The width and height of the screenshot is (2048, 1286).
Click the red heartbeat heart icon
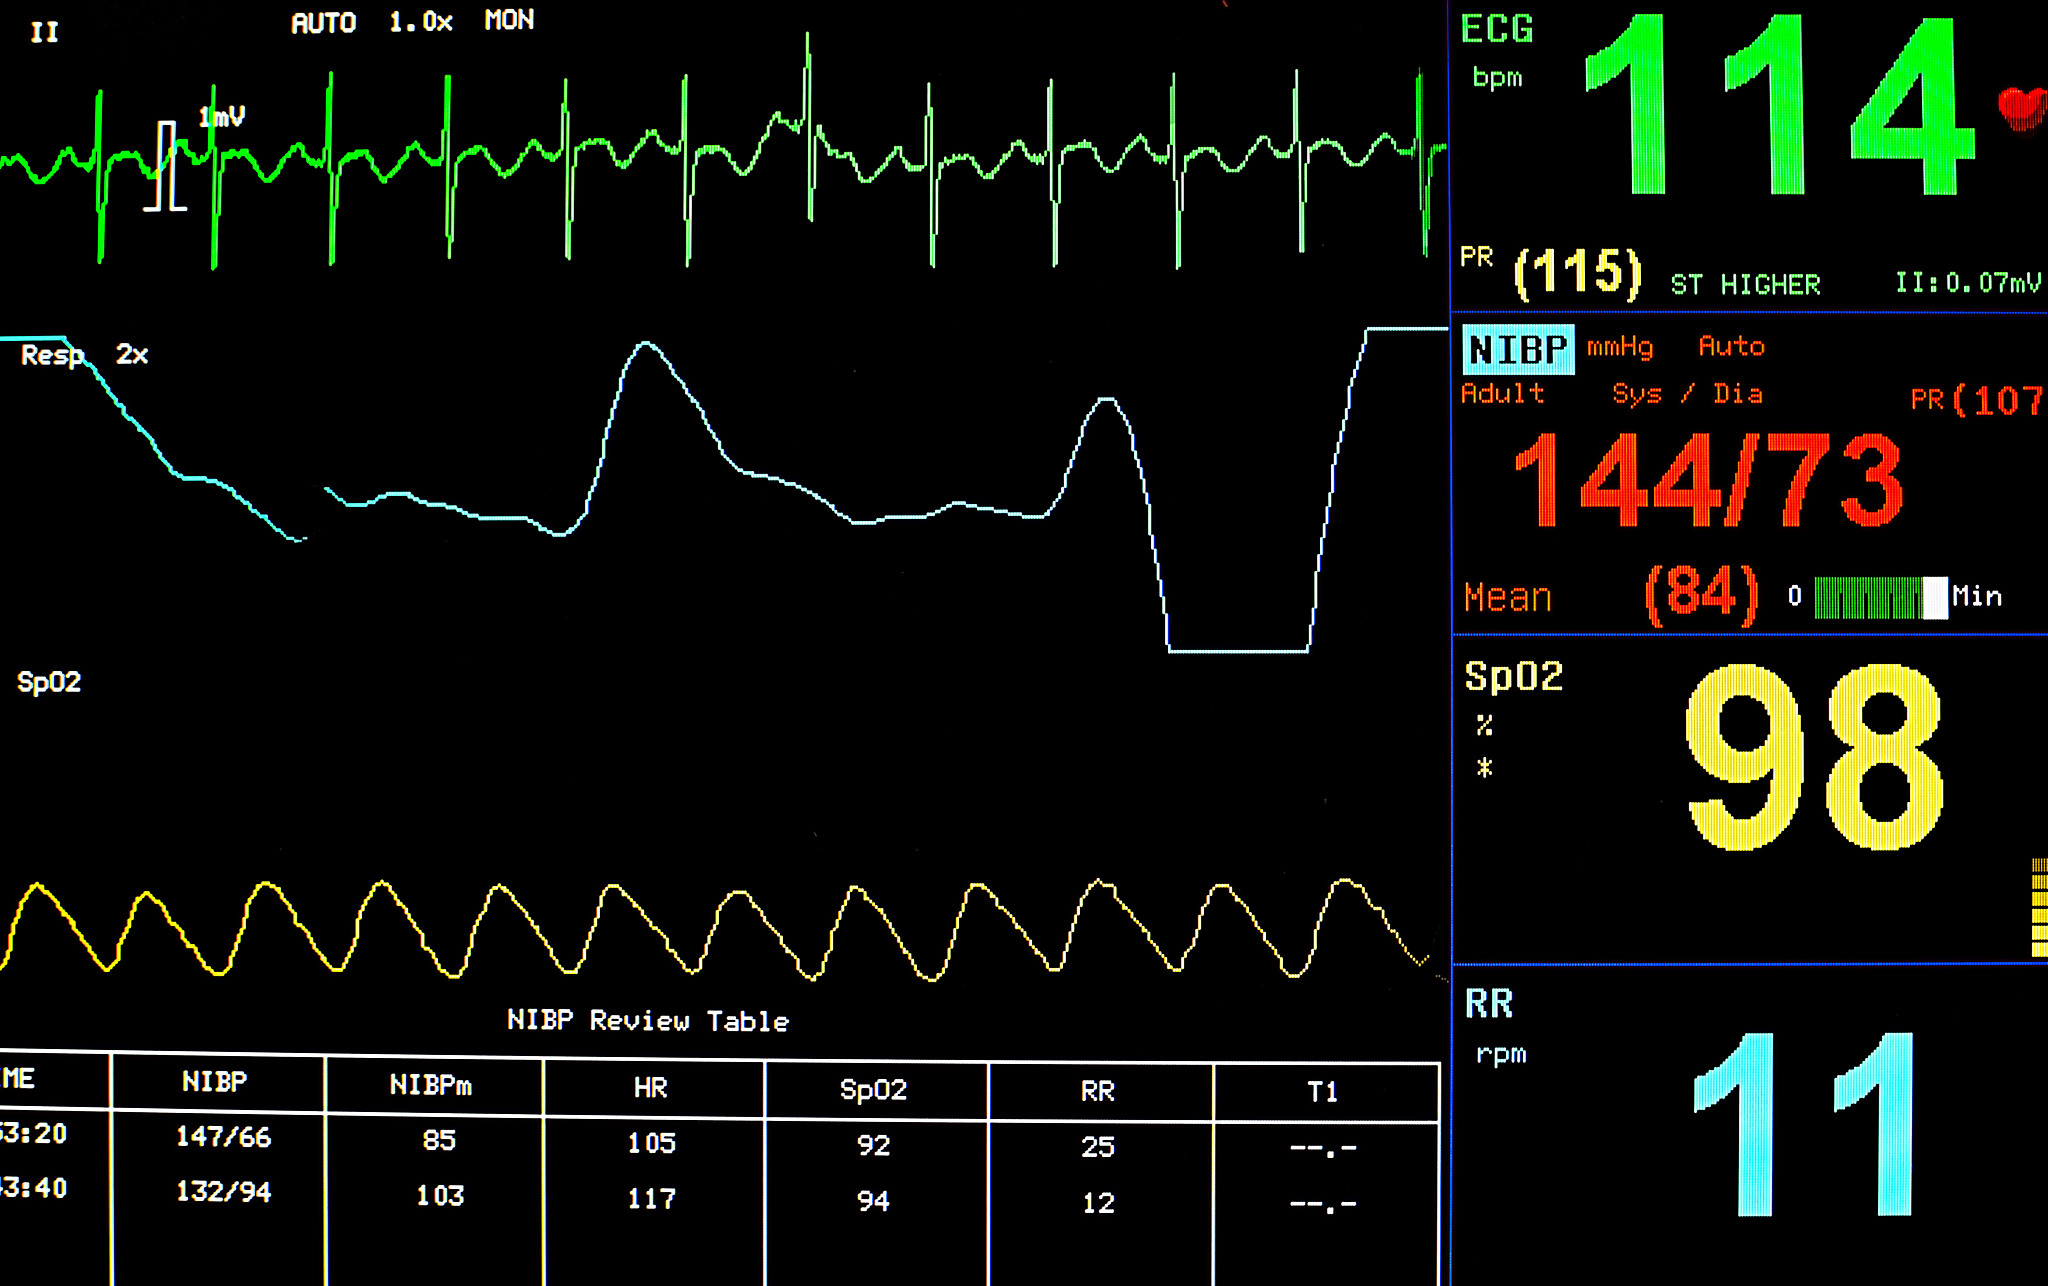click(x=2023, y=107)
